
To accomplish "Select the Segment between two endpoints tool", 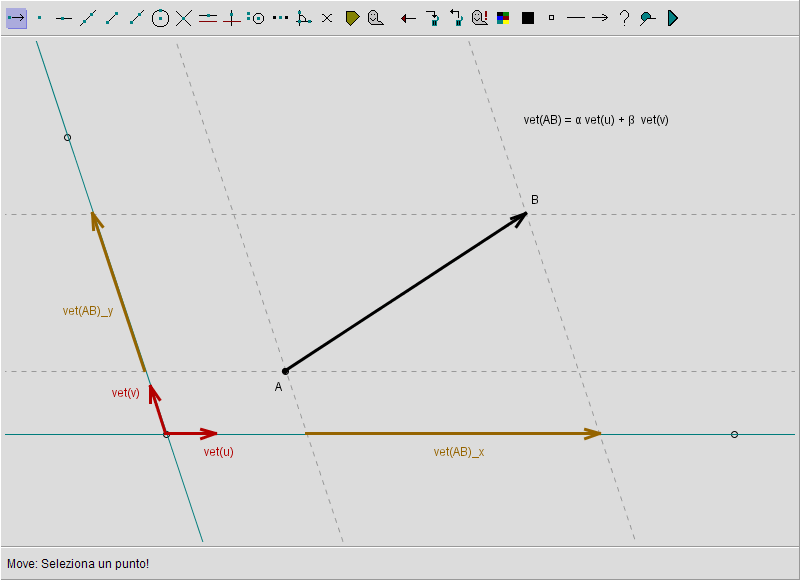I will (x=112, y=18).
